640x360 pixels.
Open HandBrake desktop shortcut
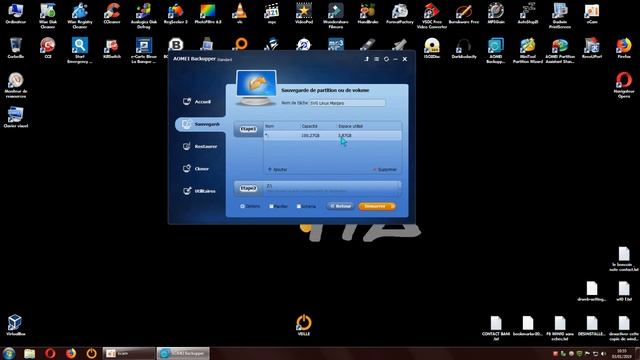click(368, 13)
